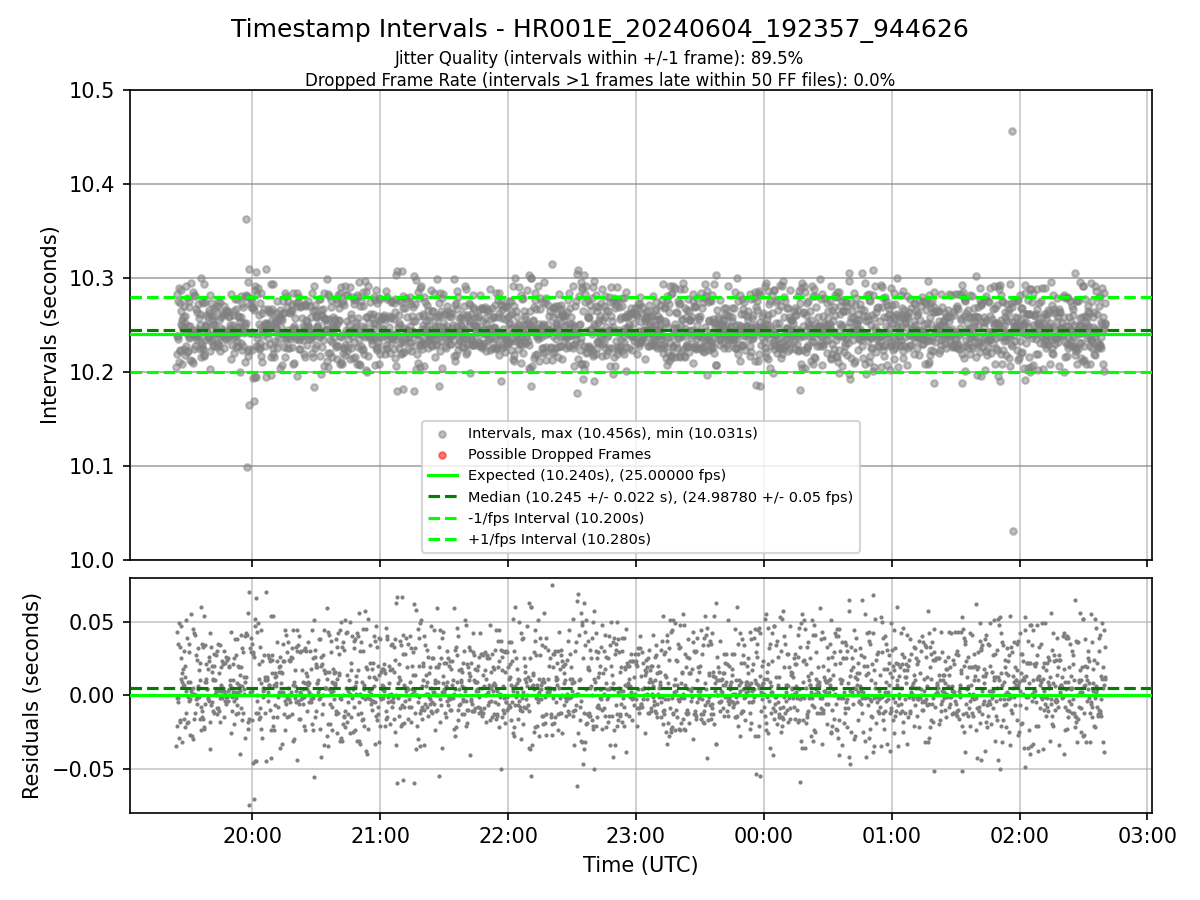Click the dark dashed line sample for 'Median'
Image resolution: width=1200 pixels, height=900 pixels.
pos(444,497)
